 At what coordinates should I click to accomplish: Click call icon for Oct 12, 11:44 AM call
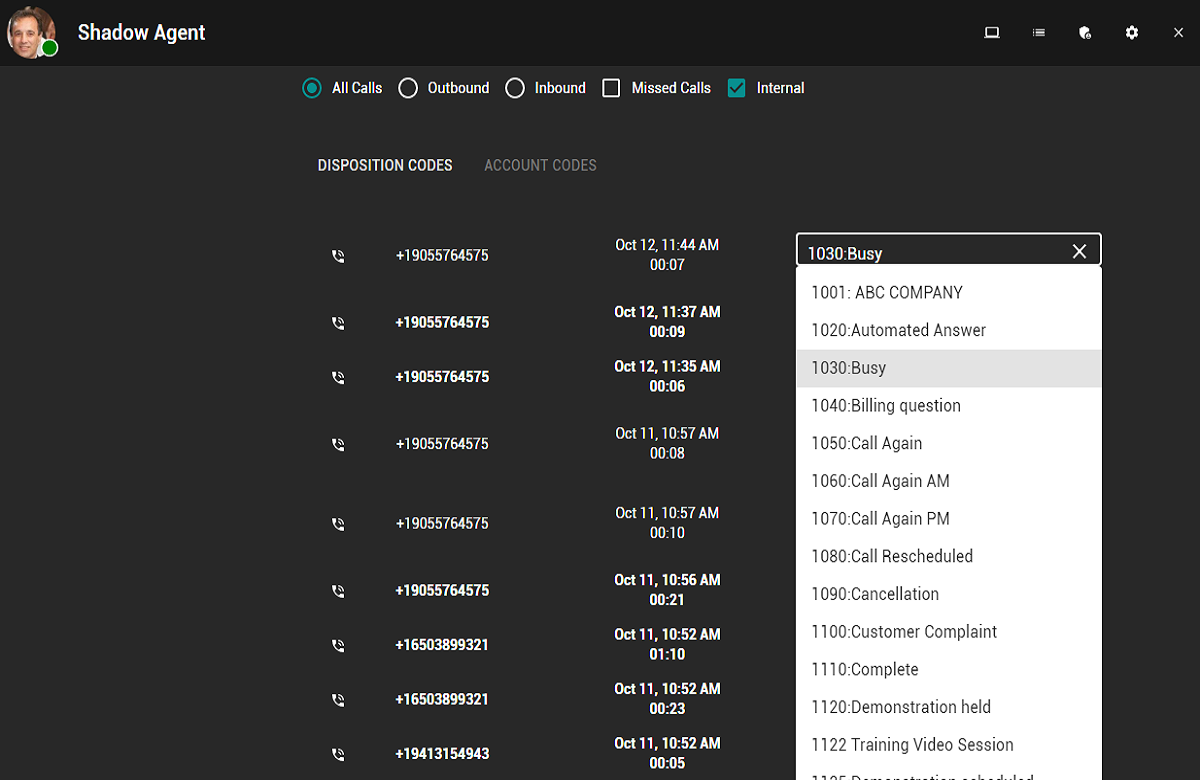click(338, 256)
